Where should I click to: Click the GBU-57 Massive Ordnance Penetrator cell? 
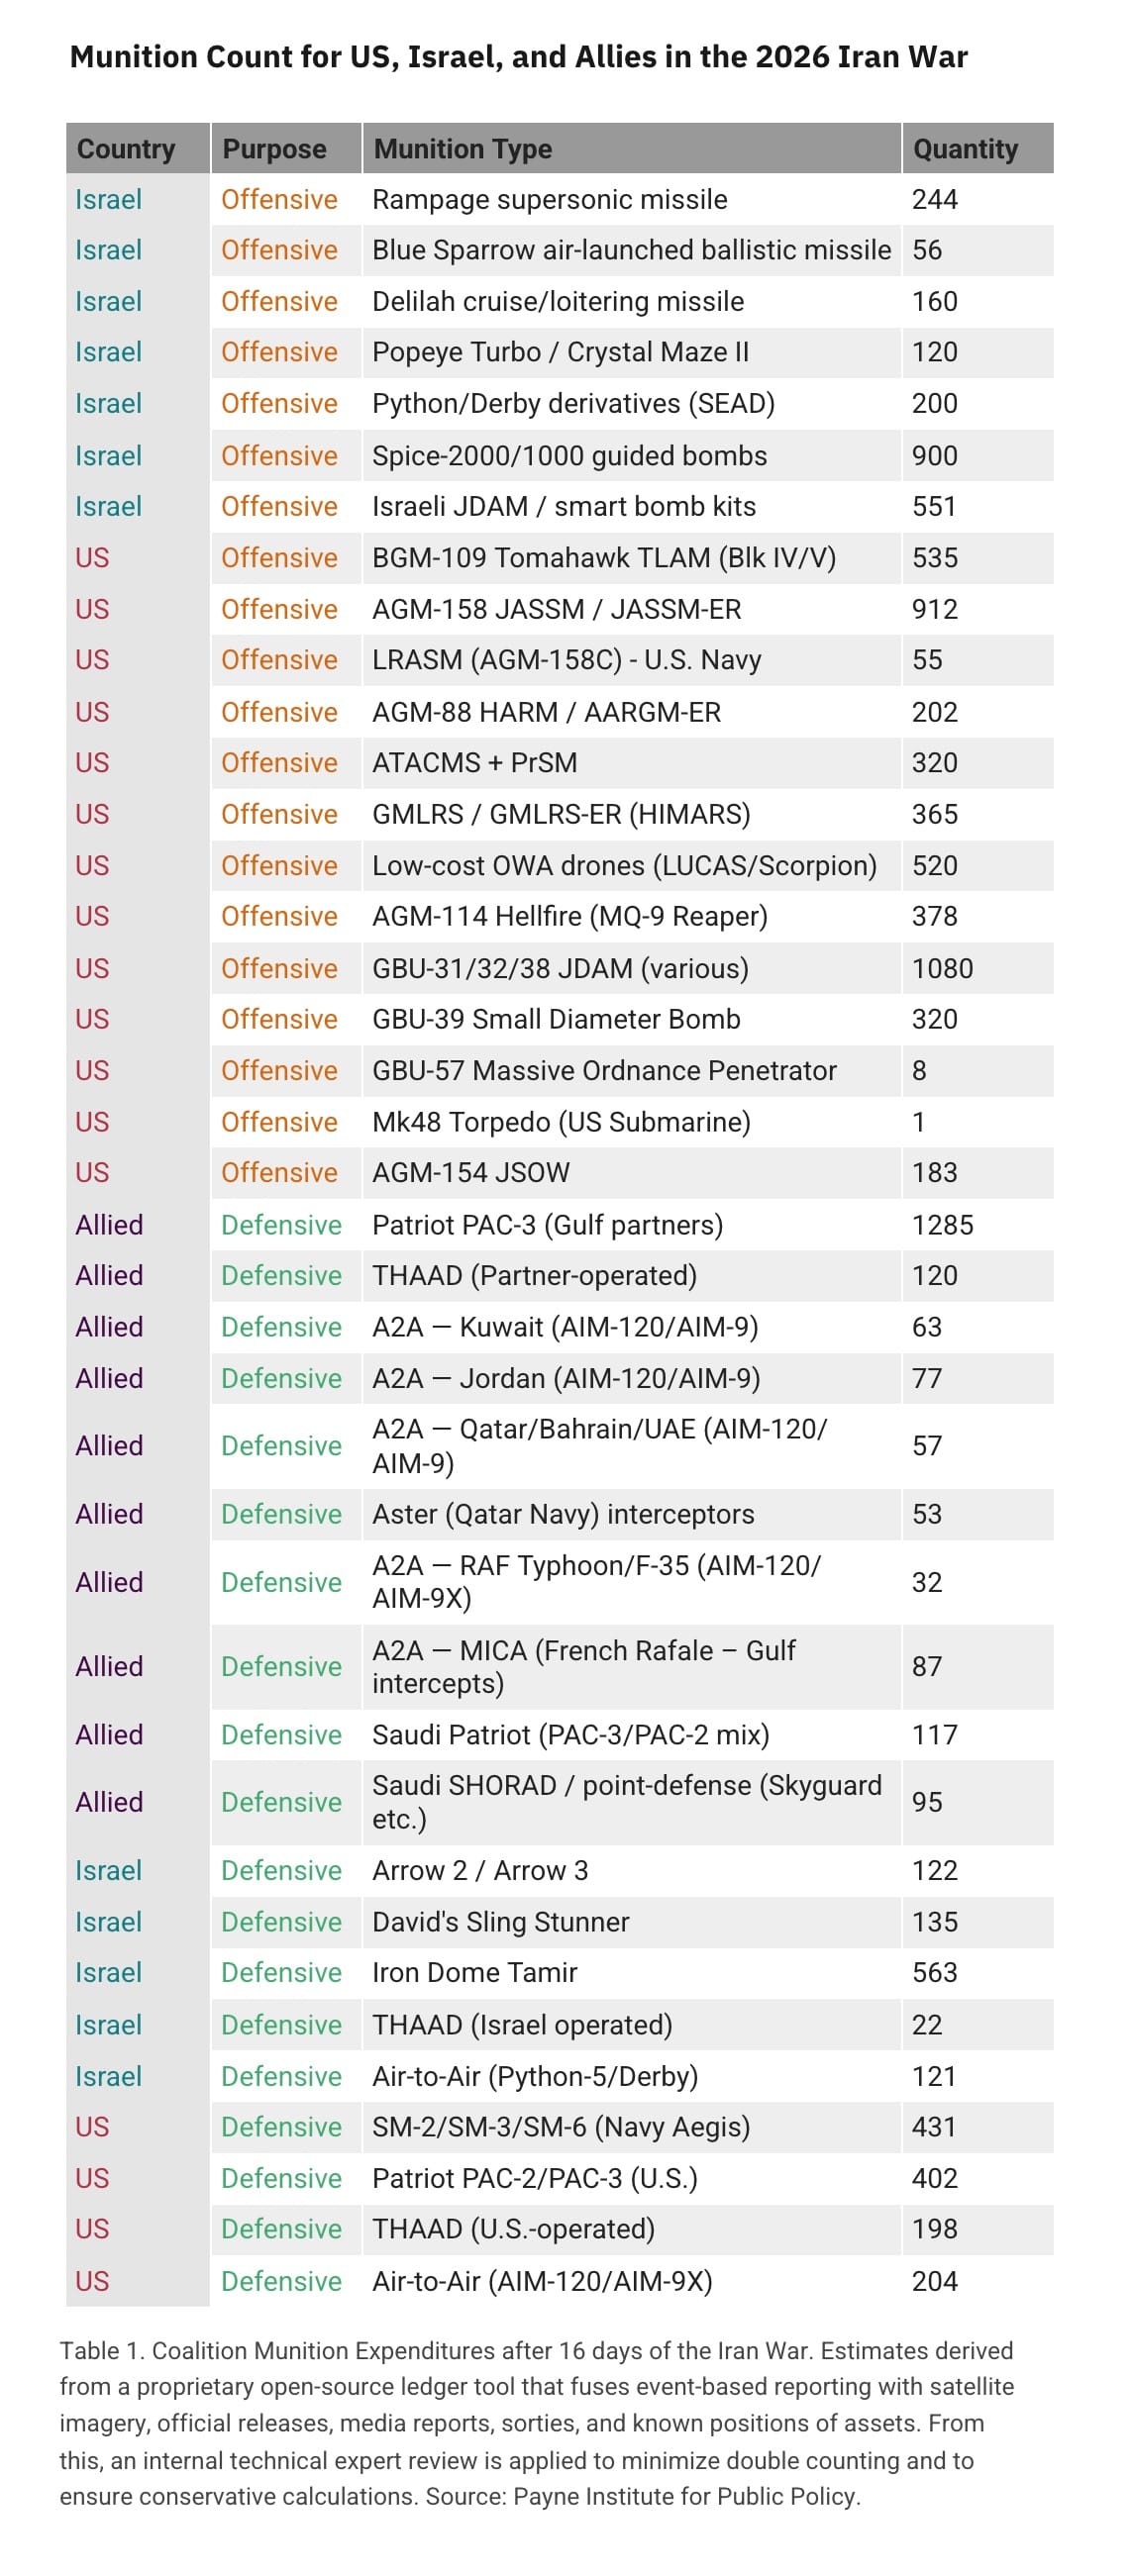(604, 1071)
